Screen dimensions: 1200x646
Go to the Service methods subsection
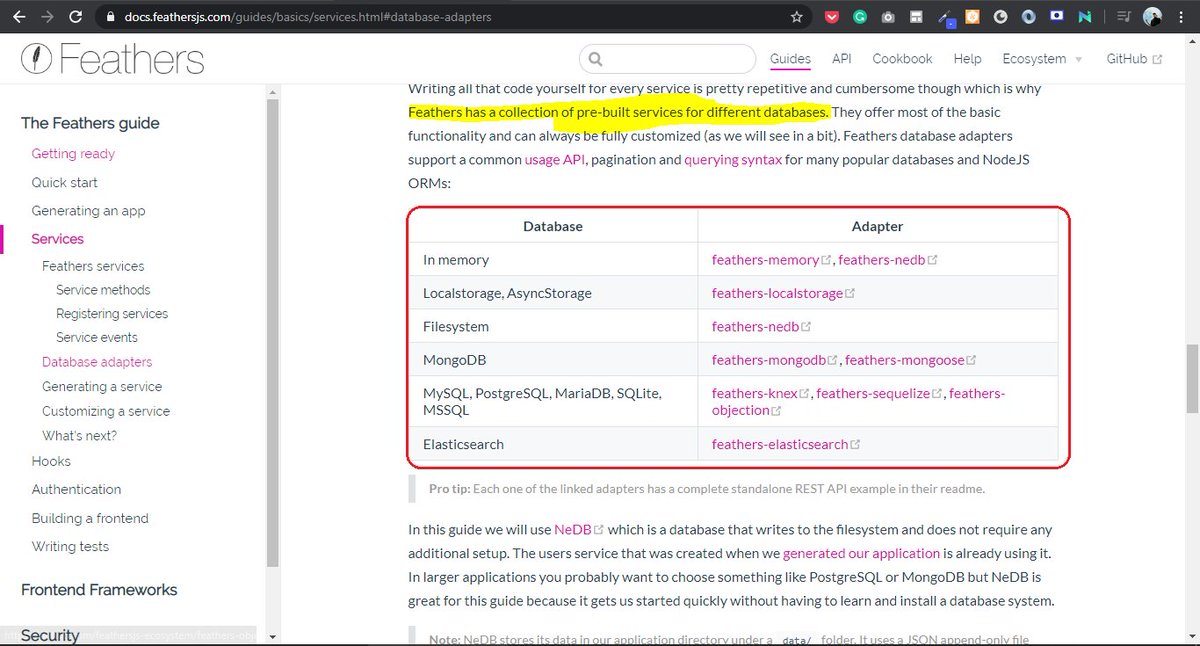pos(103,290)
